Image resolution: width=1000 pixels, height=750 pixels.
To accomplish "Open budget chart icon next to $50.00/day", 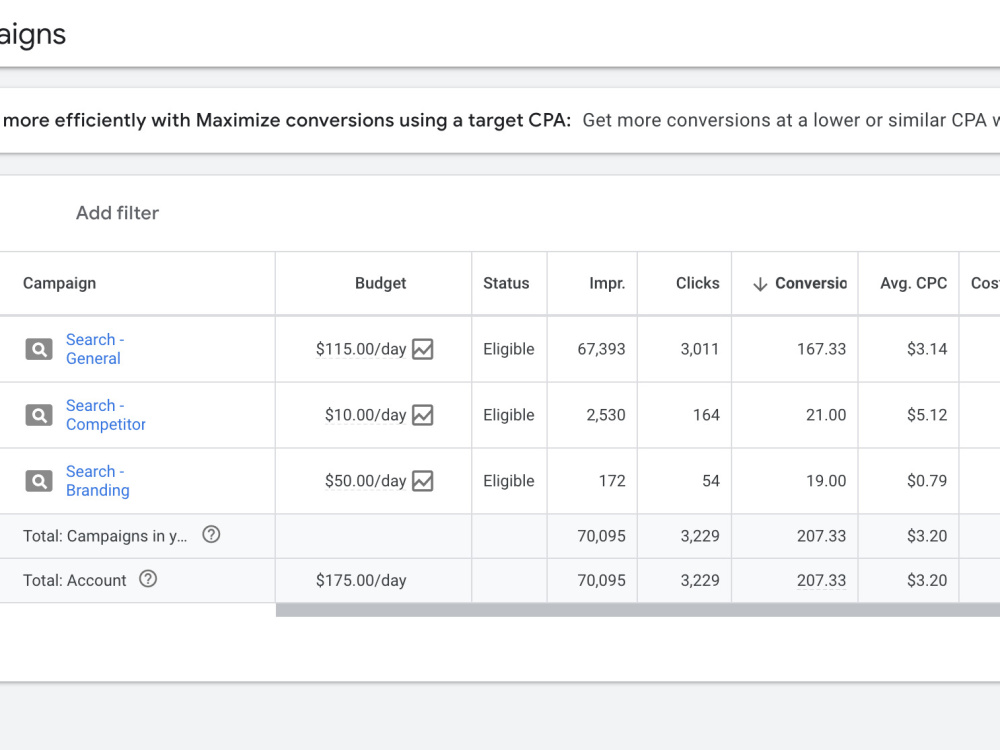I will (423, 481).
